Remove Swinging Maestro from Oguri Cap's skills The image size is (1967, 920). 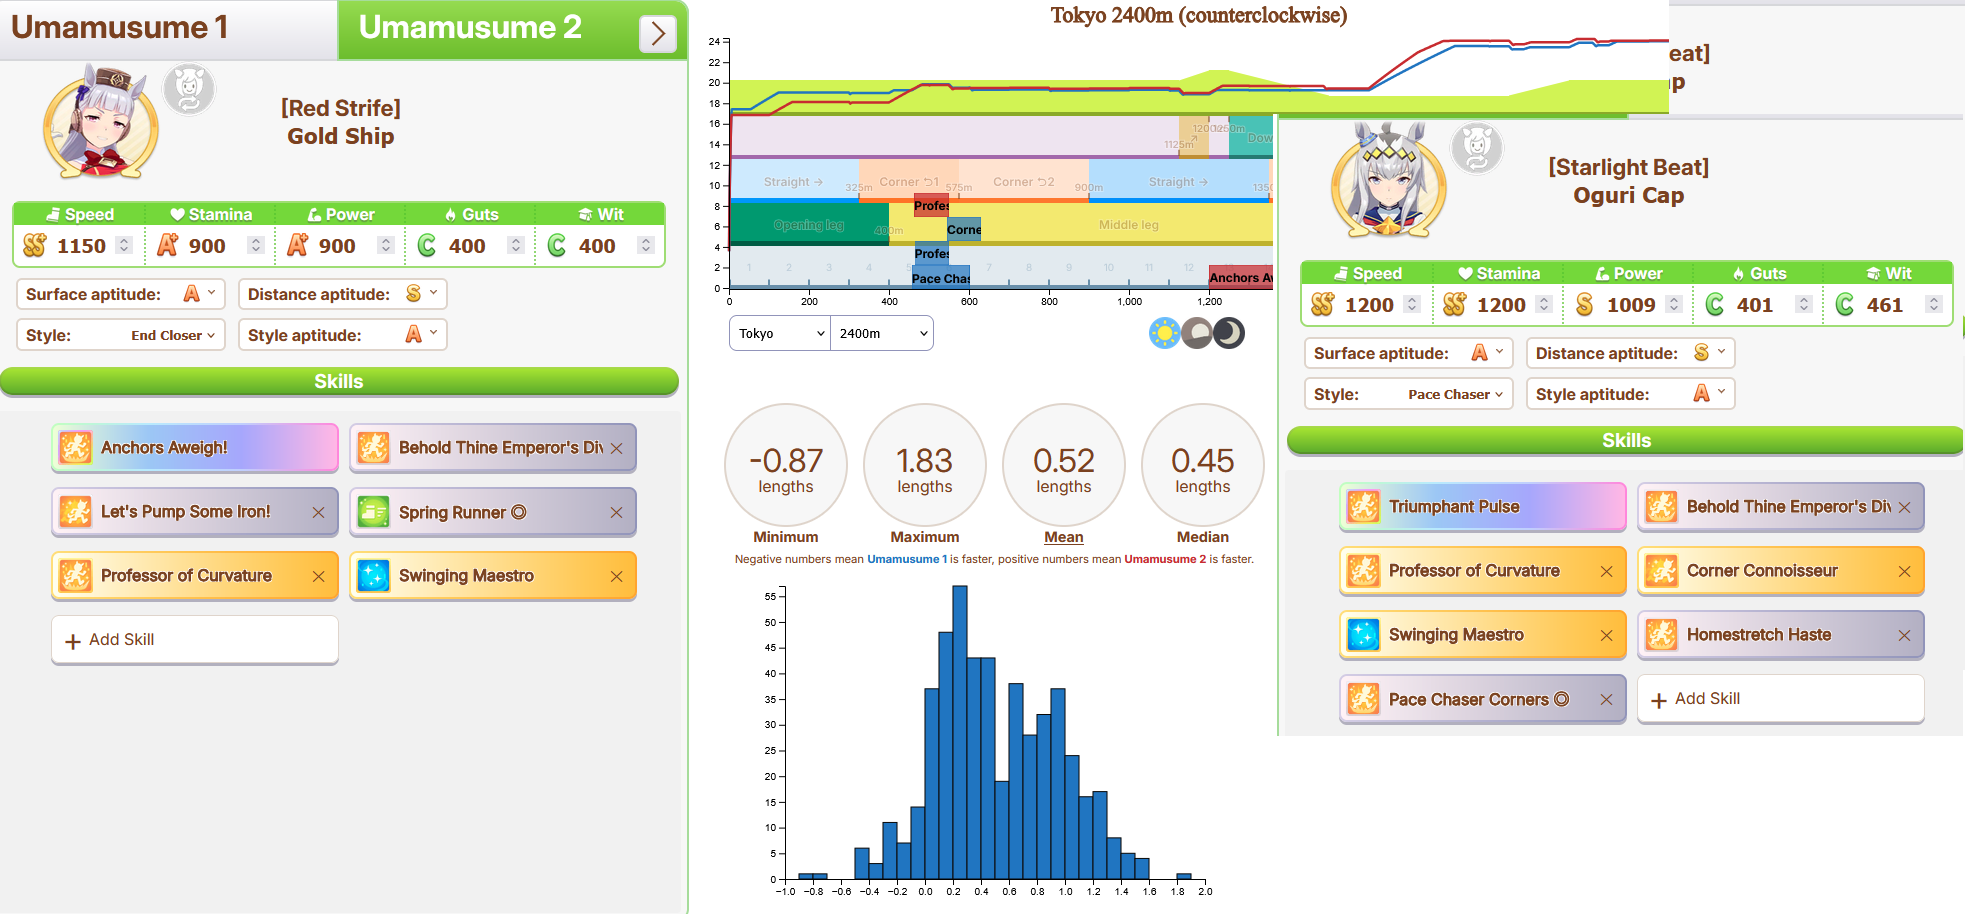[1606, 635]
